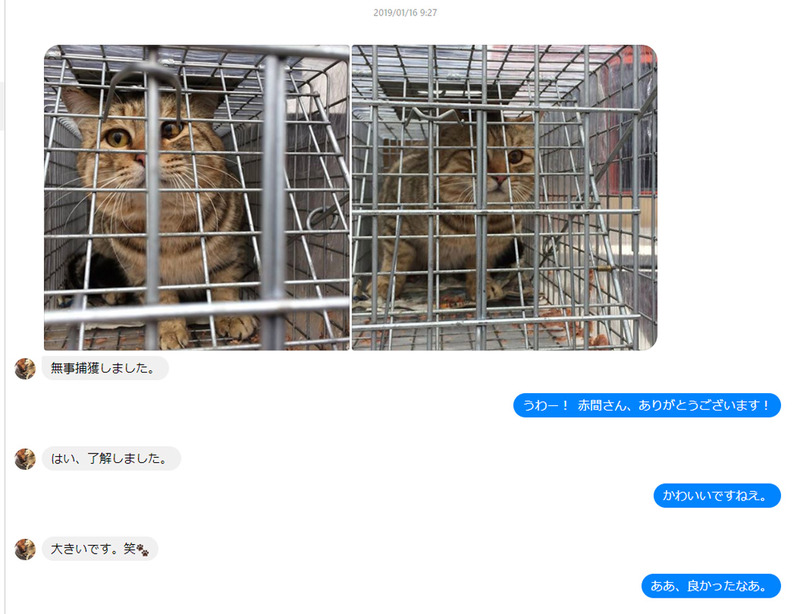Viewport: 800px width, 614px height.
Task: Select the はい、了解しました。 message bubble
Action: (x=111, y=458)
